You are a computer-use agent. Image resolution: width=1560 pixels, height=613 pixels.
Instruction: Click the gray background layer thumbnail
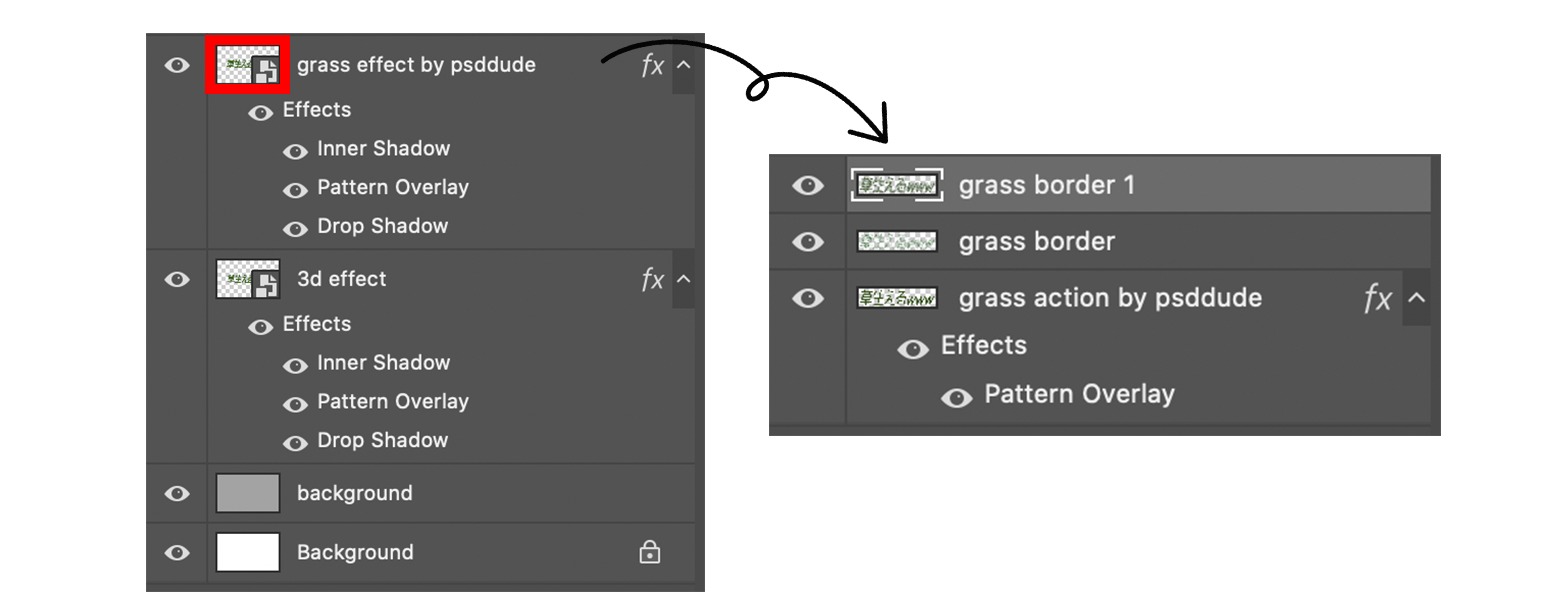247,493
